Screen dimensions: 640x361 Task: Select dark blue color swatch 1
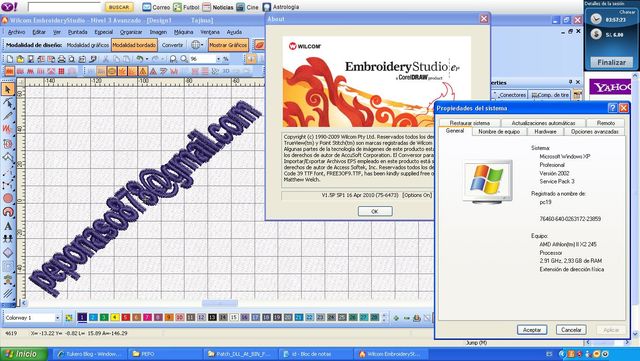click(x=82, y=317)
